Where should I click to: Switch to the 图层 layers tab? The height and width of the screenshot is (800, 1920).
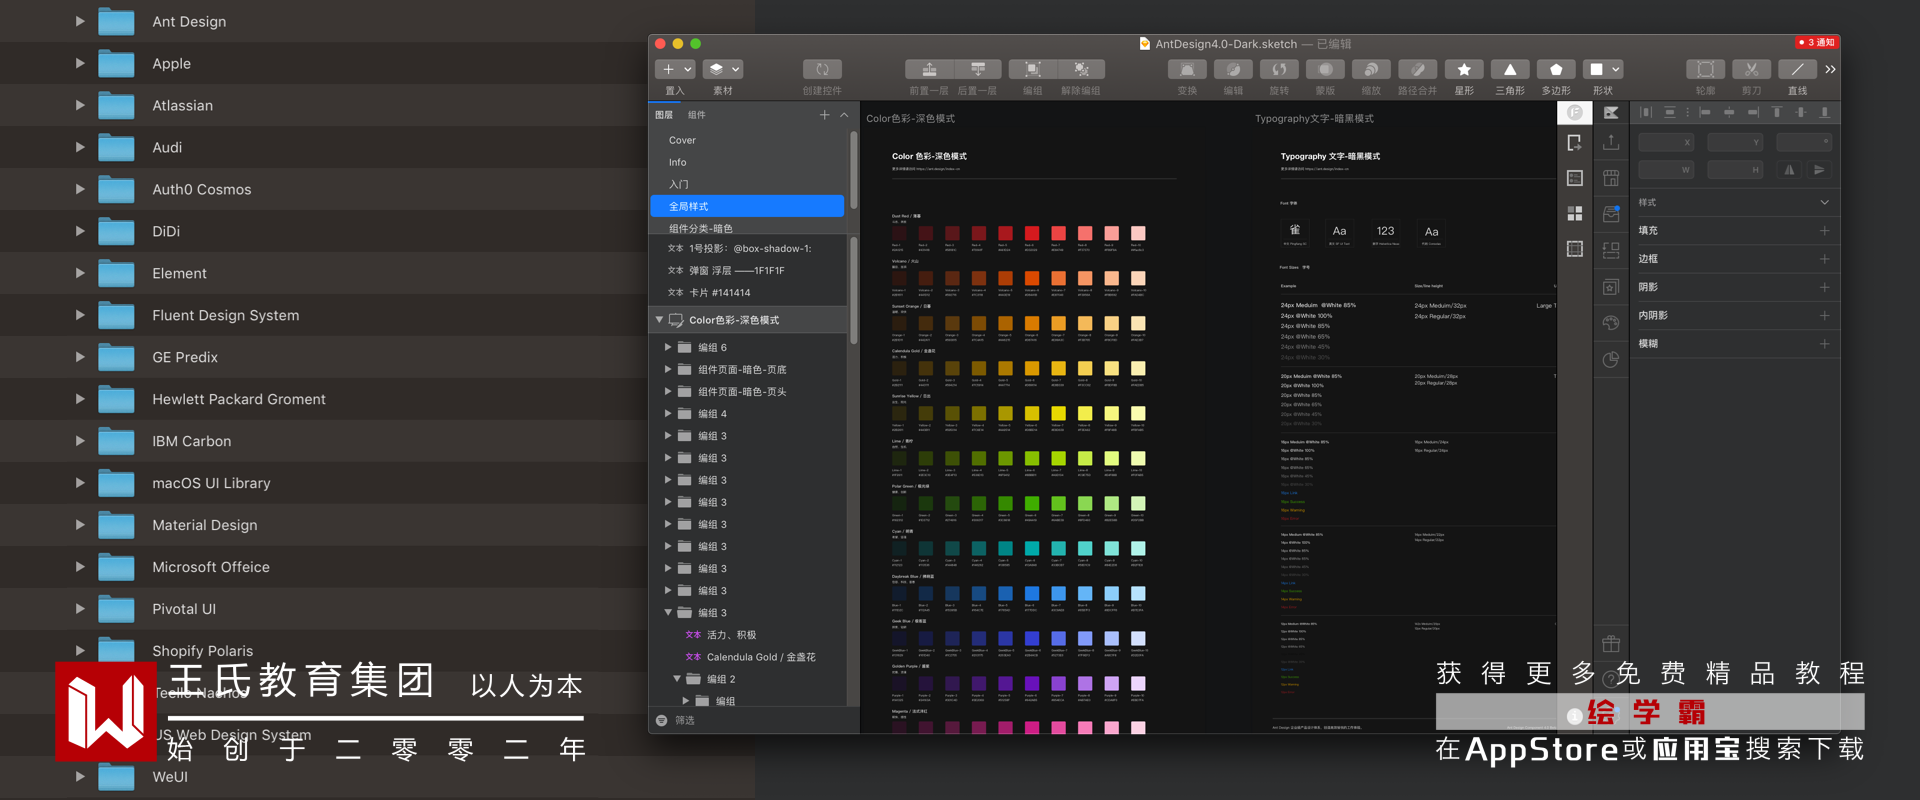[x=664, y=115]
